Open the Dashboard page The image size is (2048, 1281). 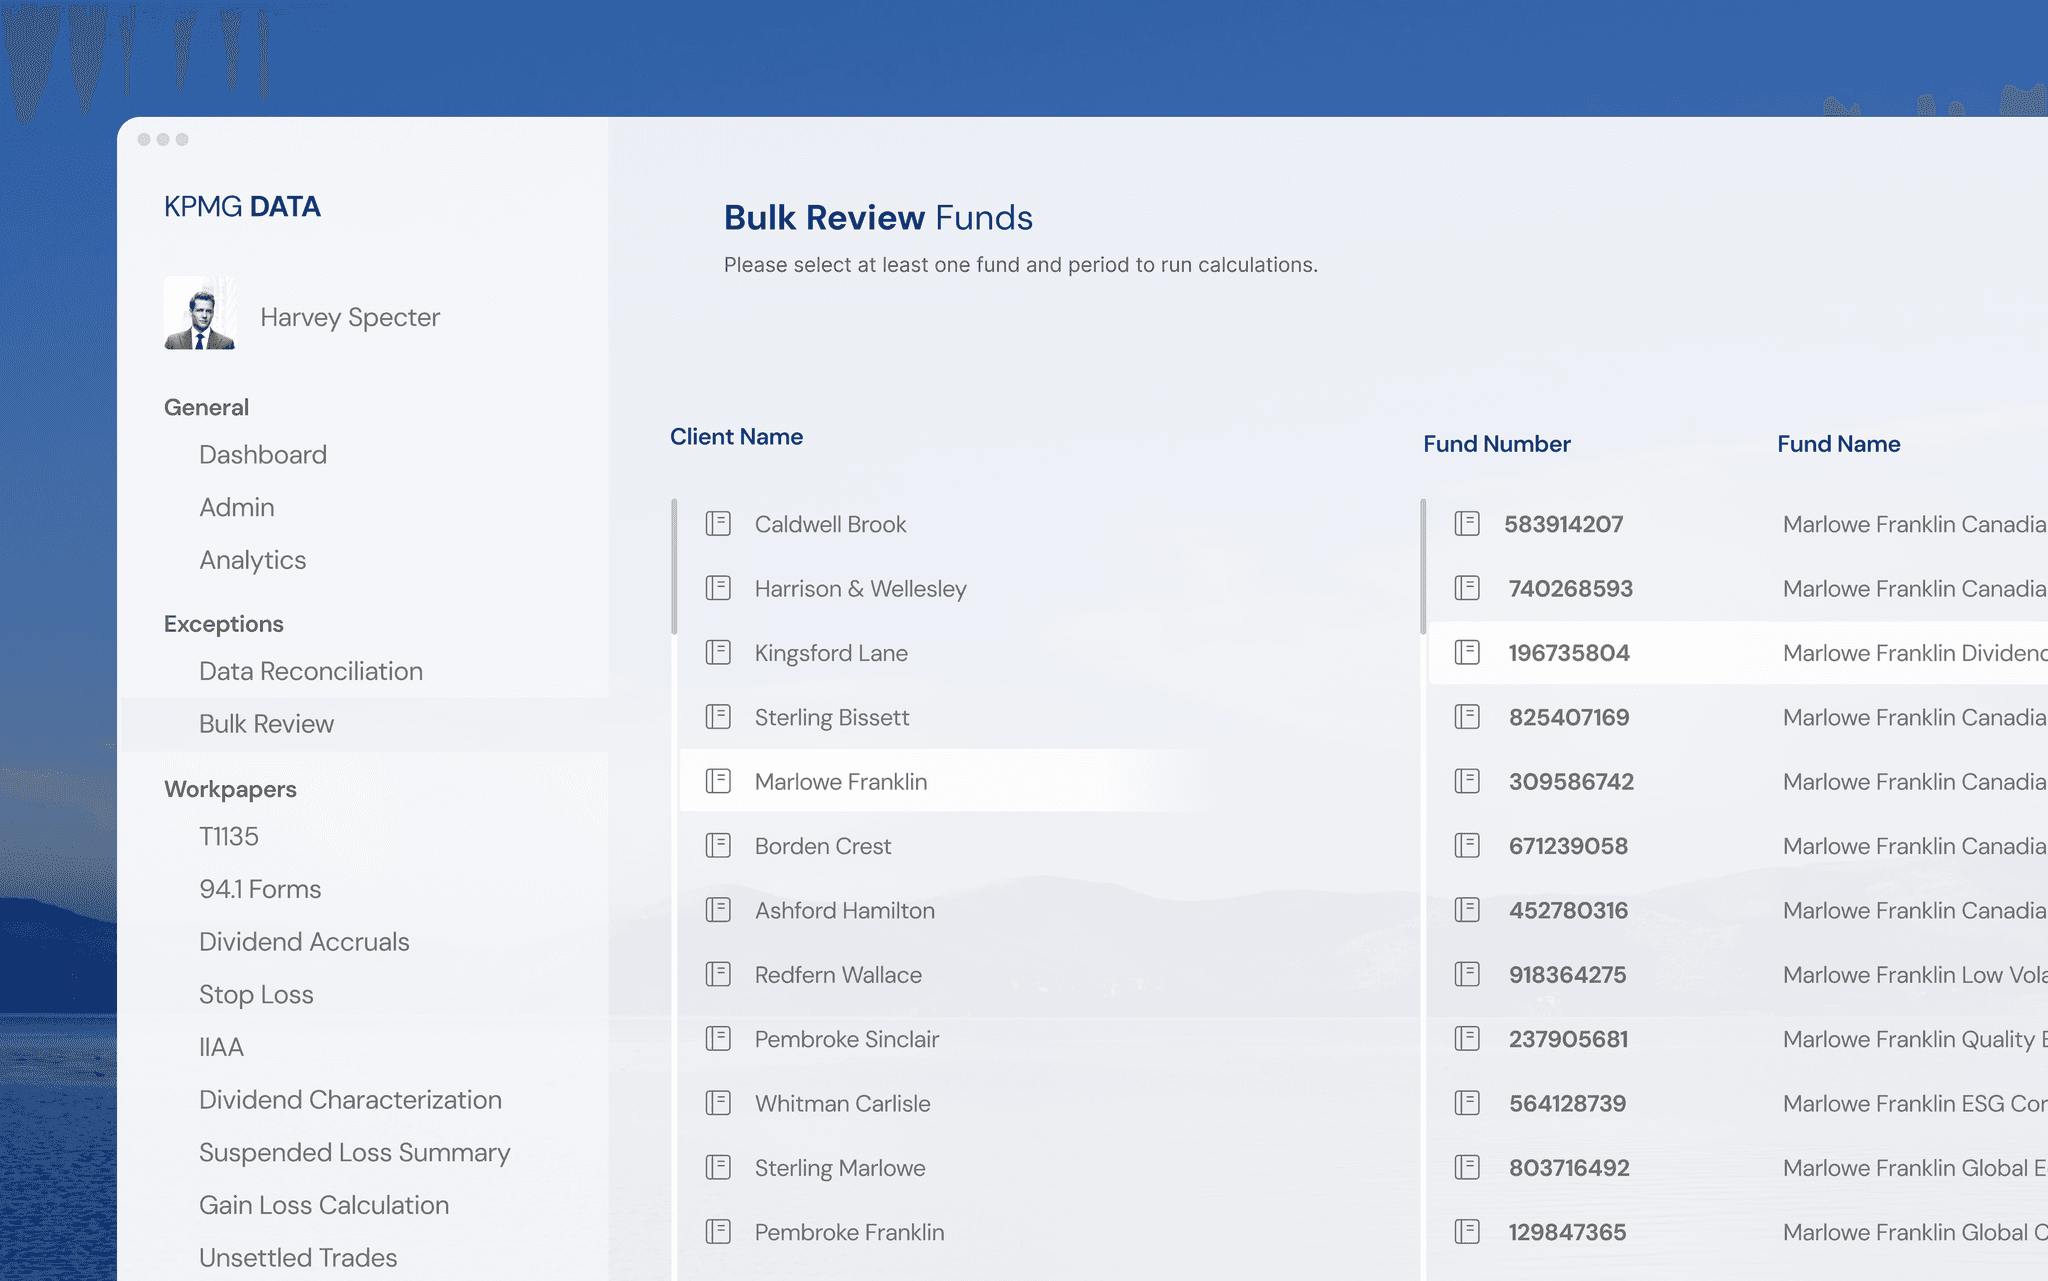click(263, 455)
